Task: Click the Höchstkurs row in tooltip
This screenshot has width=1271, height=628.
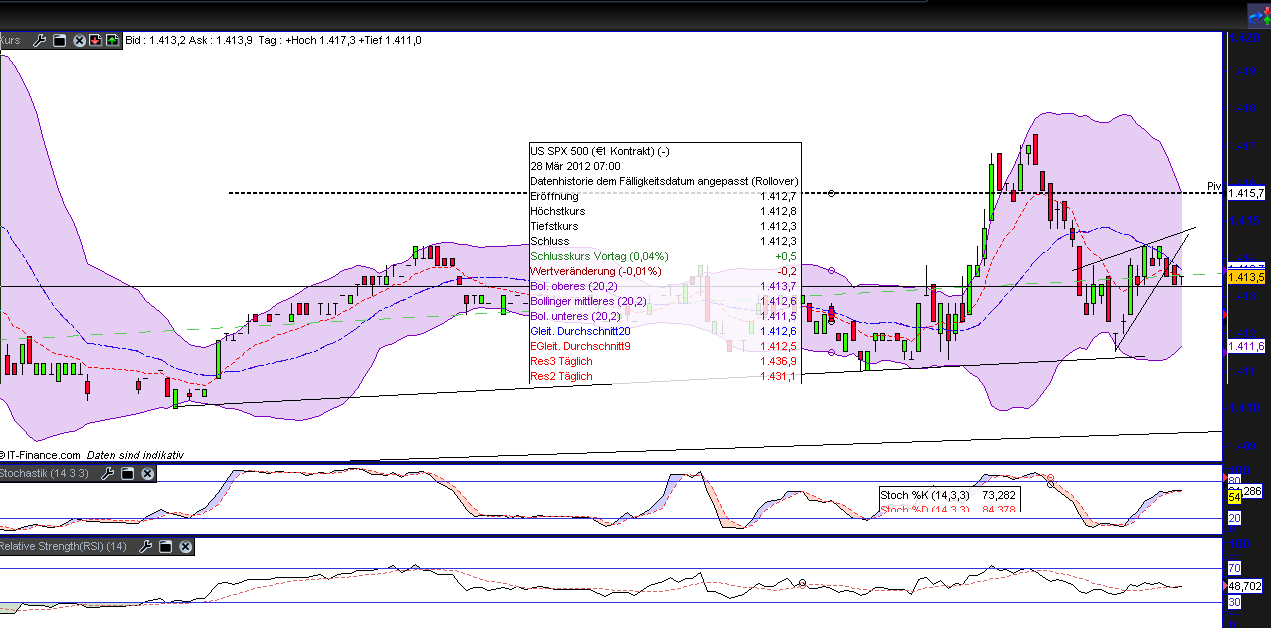Action: (x=664, y=211)
